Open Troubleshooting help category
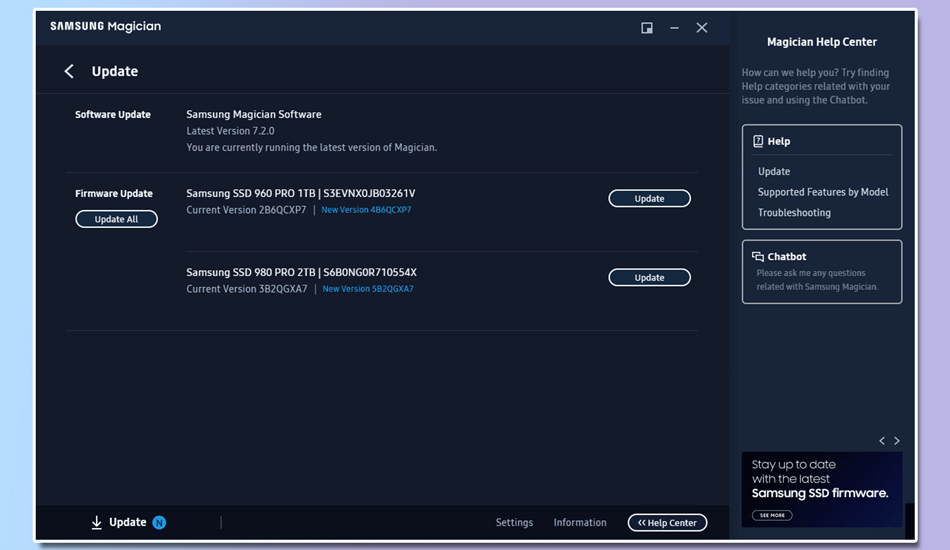The width and height of the screenshot is (950, 550). point(794,212)
